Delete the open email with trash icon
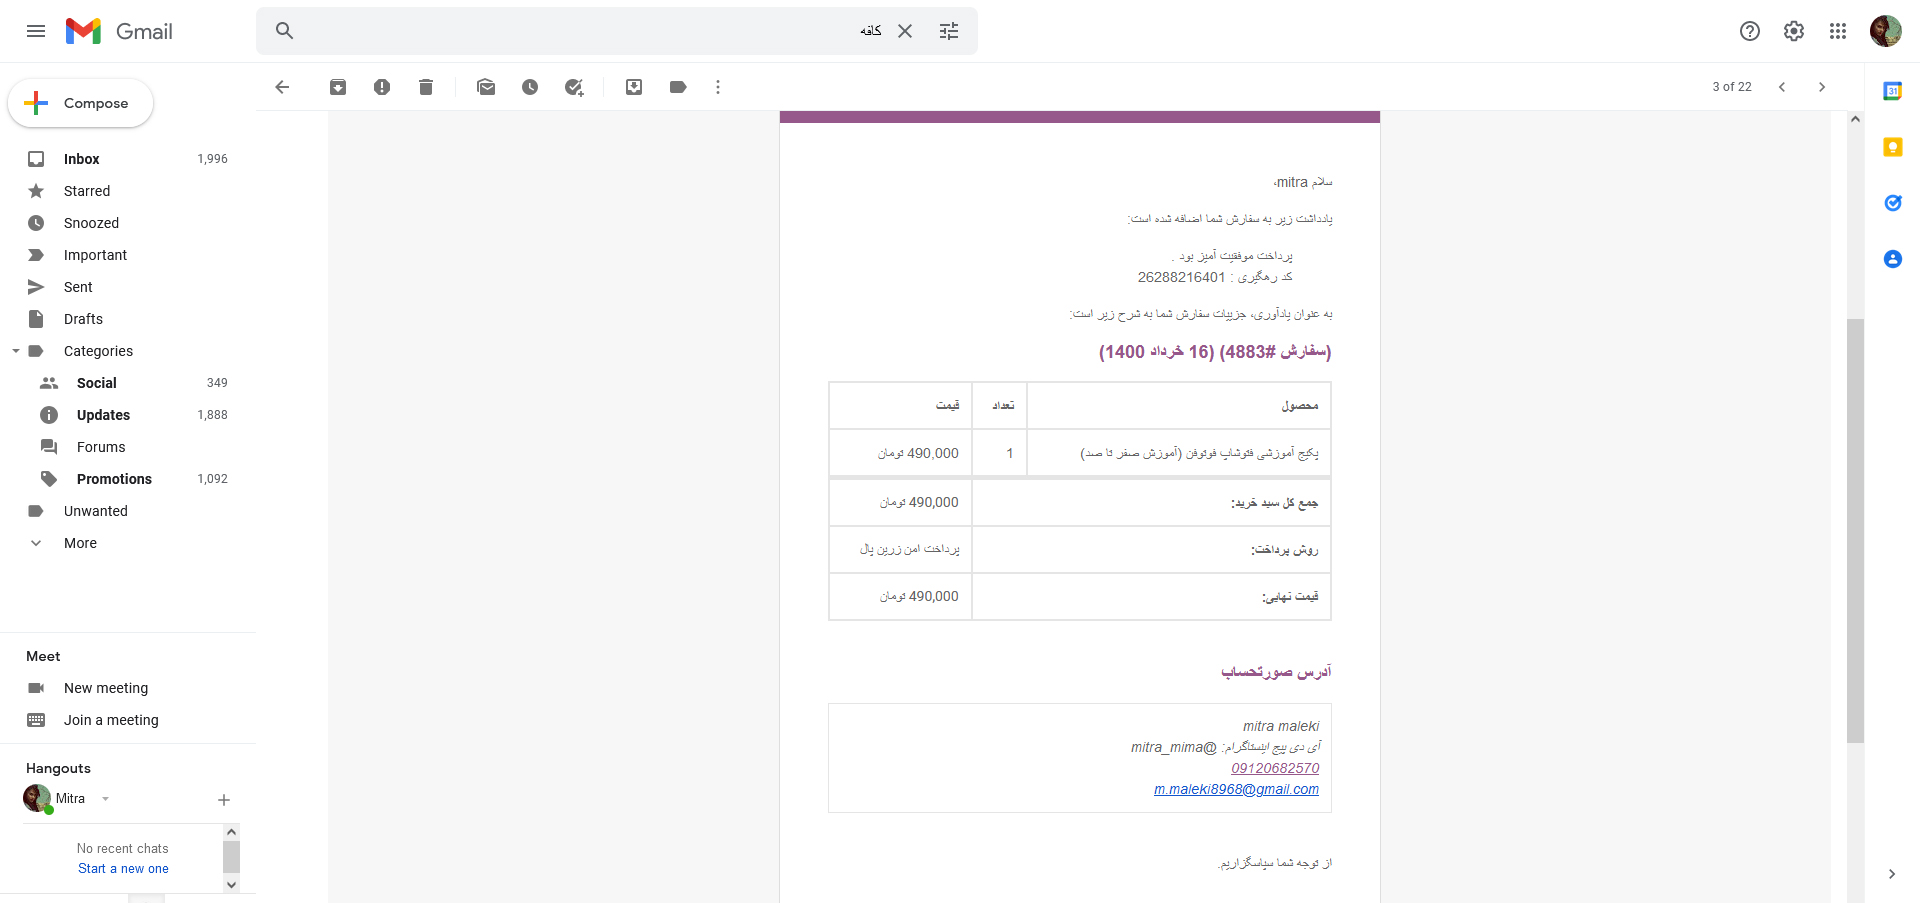Viewport: 1920px width, 903px height. tap(426, 87)
